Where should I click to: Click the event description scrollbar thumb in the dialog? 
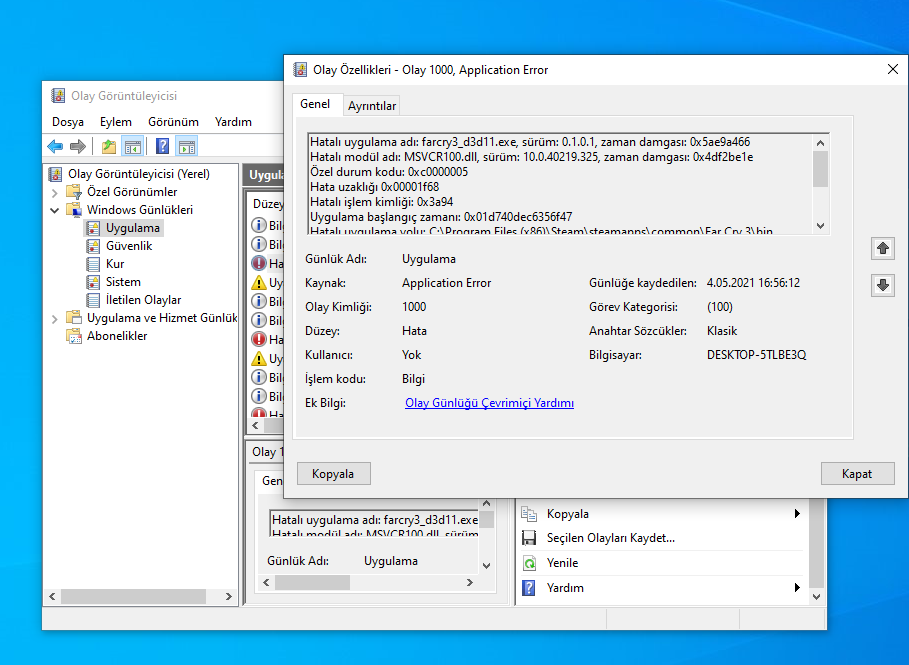[820, 169]
